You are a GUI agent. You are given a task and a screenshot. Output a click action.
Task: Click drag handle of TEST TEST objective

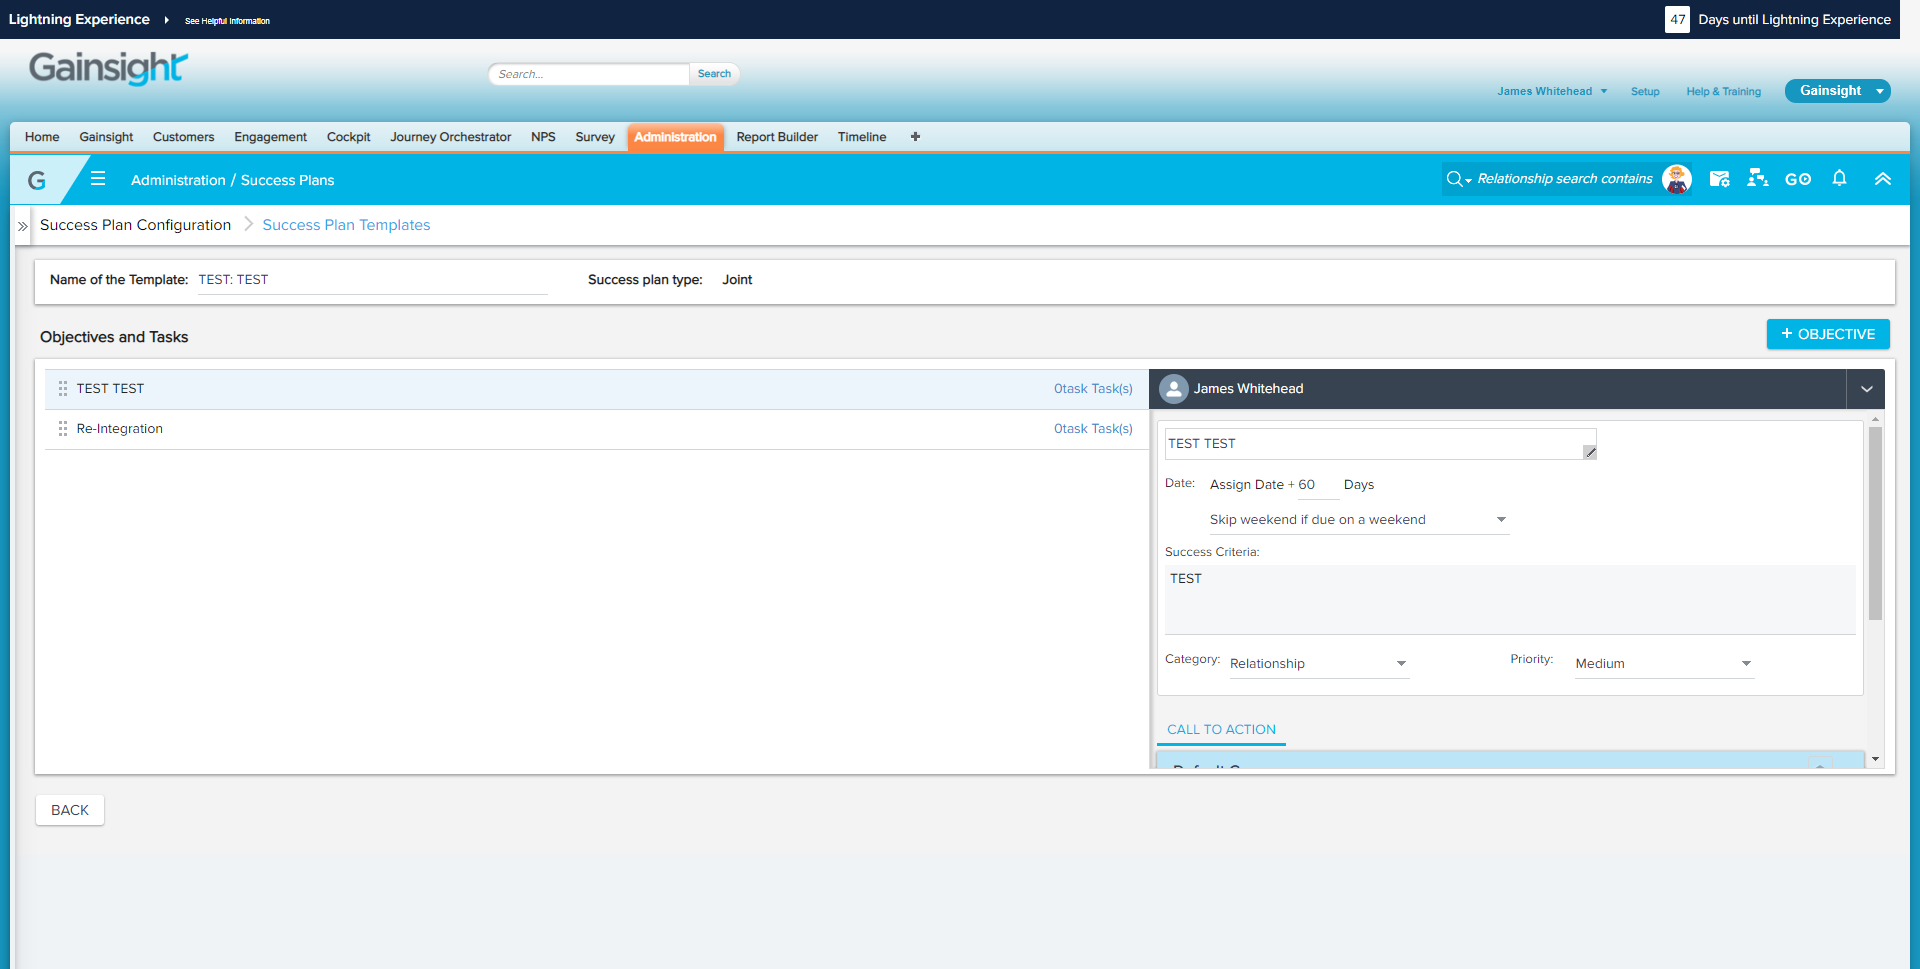click(63, 389)
